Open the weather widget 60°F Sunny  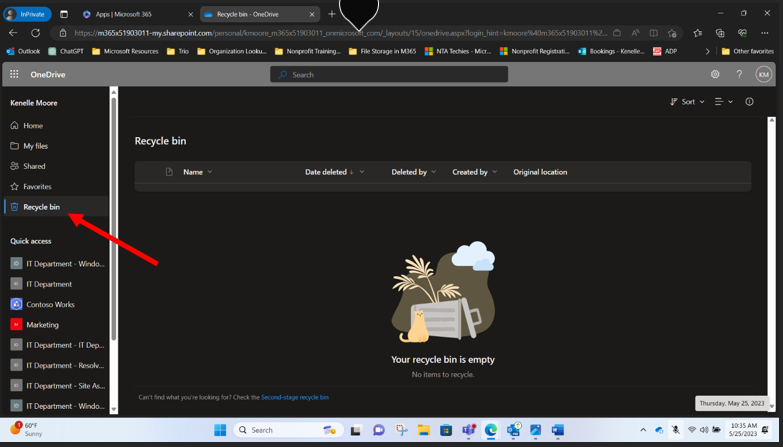pyautogui.click(x=26, y=430)
